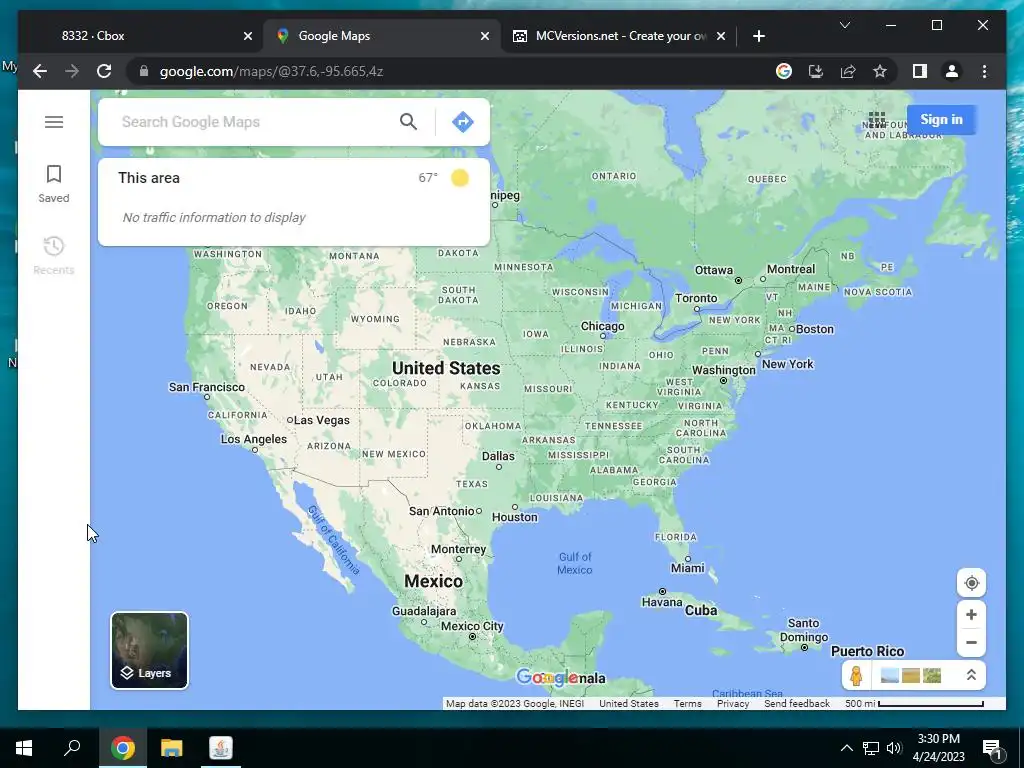This screenshot has height=768, width=1024.
Task: Select the Google Maps tab
Action: 382,36
